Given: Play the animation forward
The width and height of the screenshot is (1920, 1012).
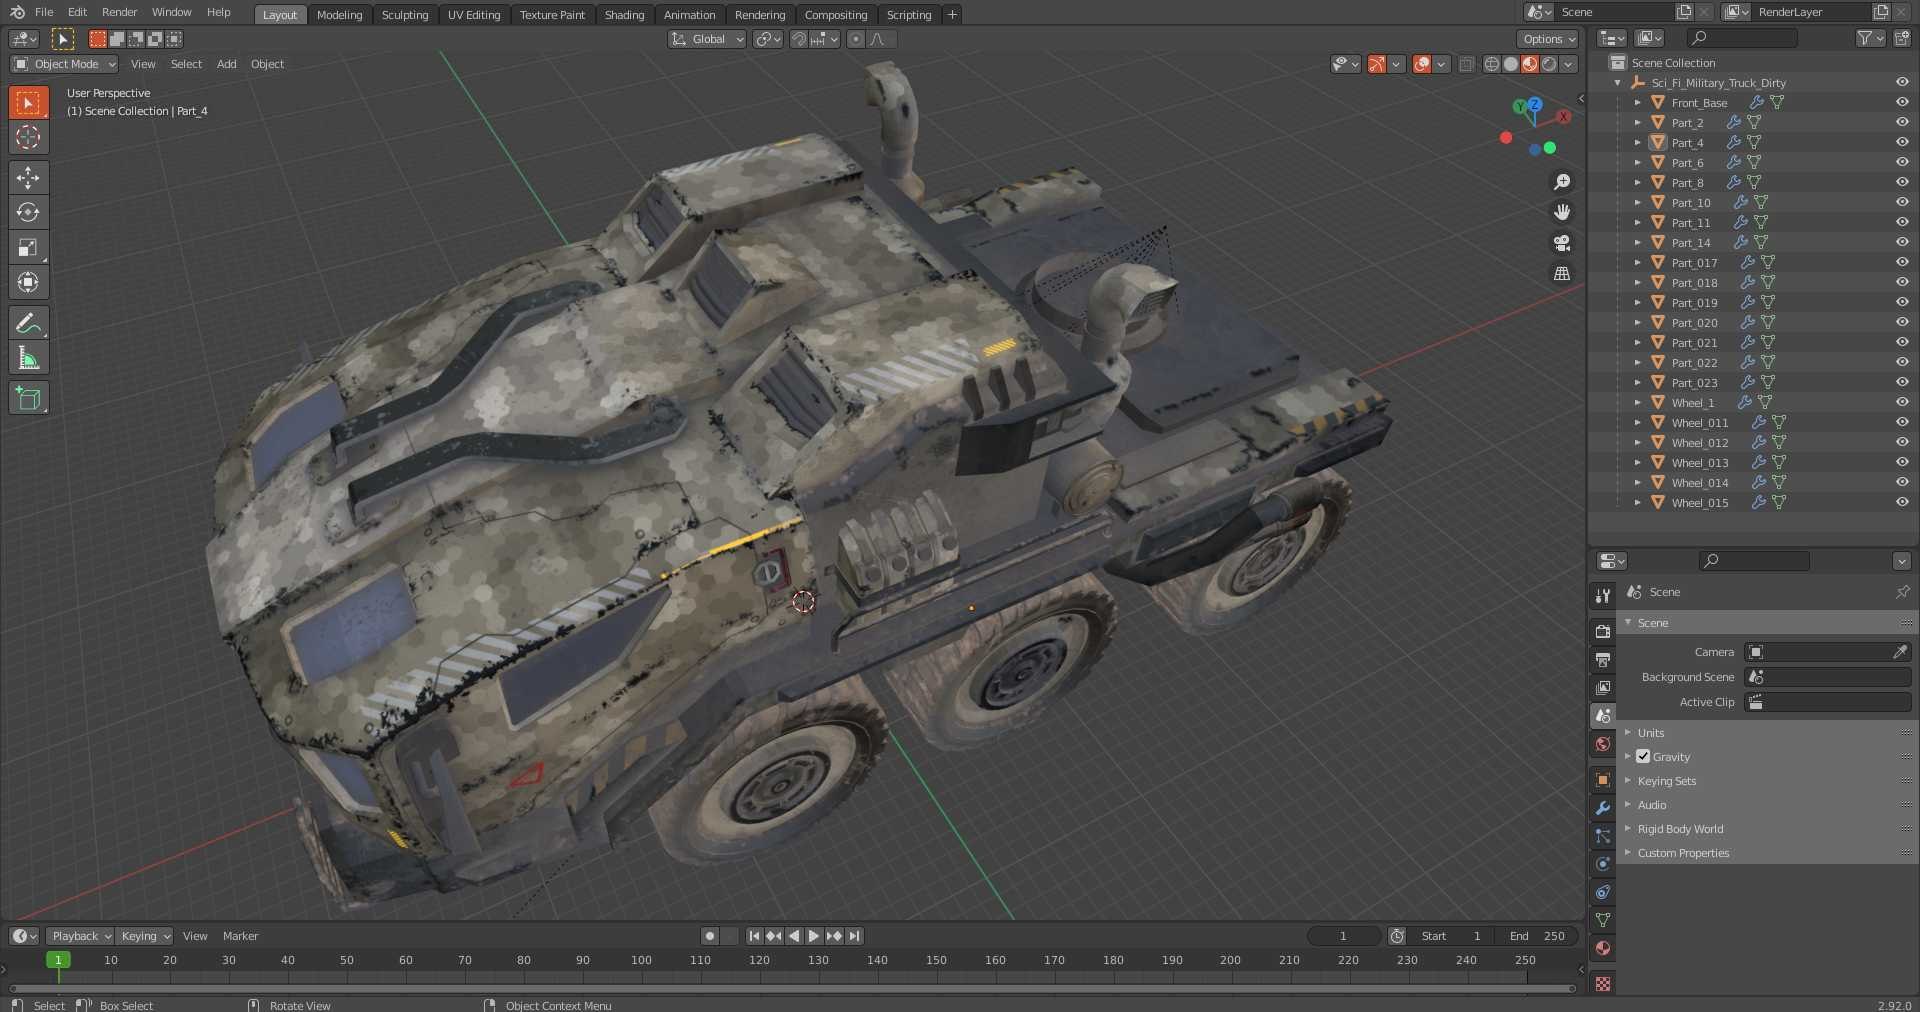Looking at the screenshot, I should [x=814, y=936].
